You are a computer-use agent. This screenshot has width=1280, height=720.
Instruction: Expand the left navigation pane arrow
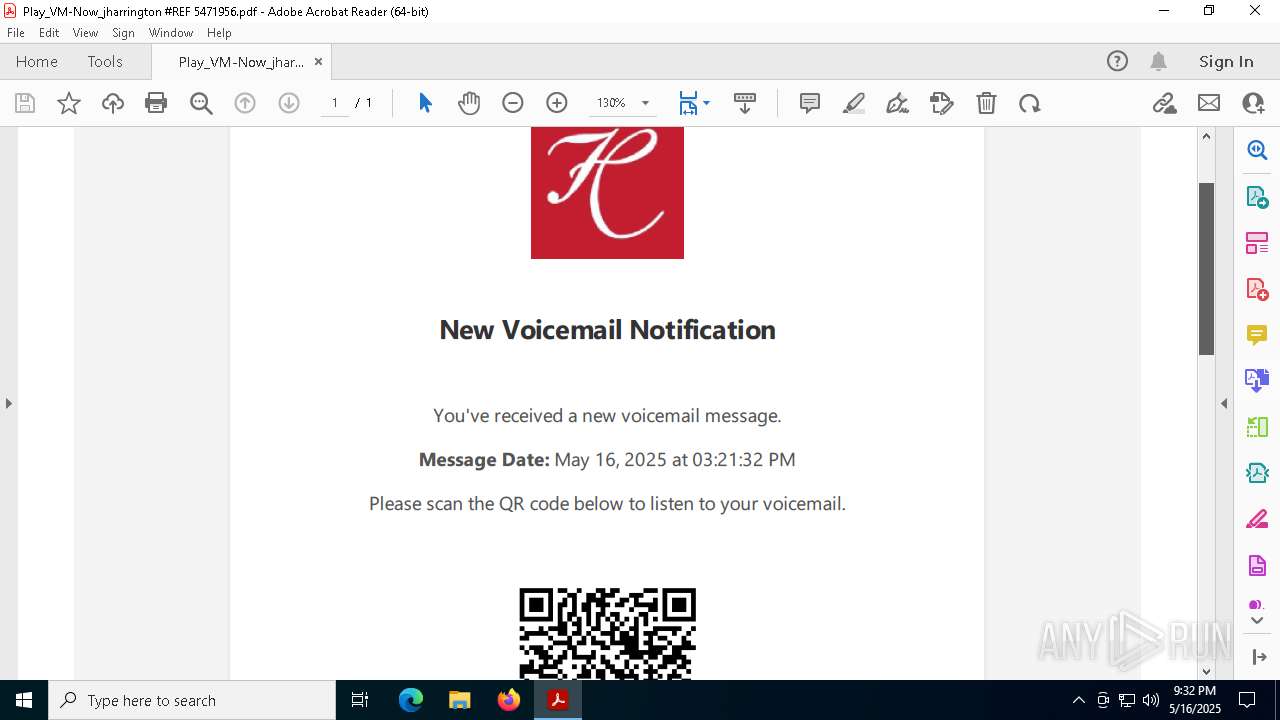(x=8, y=403)
